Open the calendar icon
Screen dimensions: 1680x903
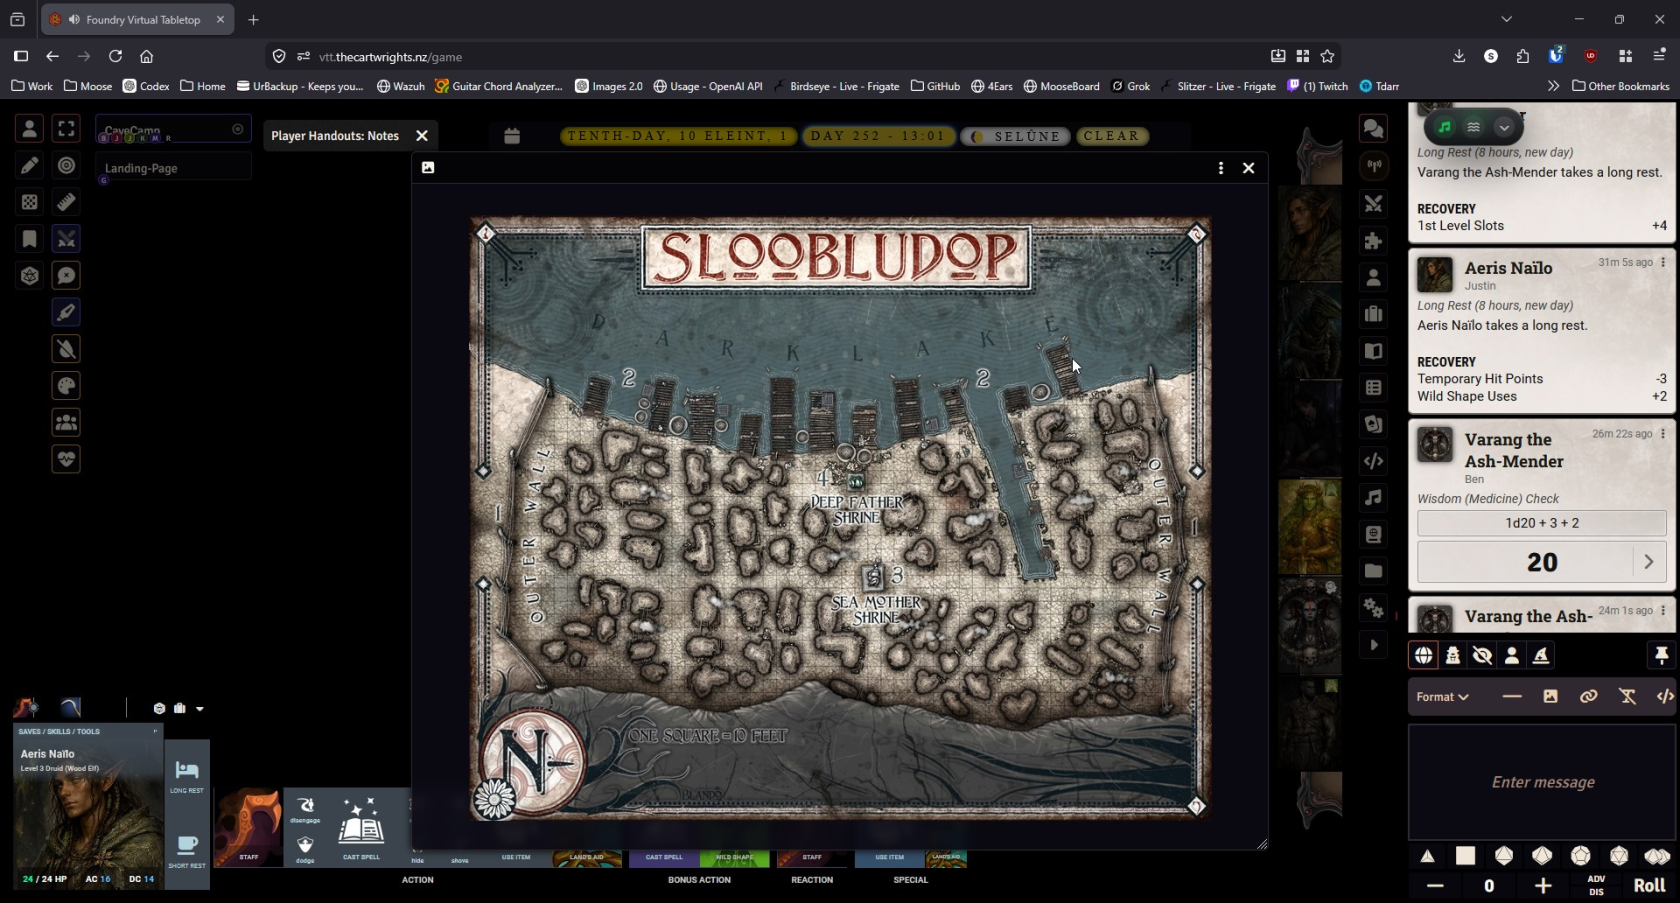[512, 136]
